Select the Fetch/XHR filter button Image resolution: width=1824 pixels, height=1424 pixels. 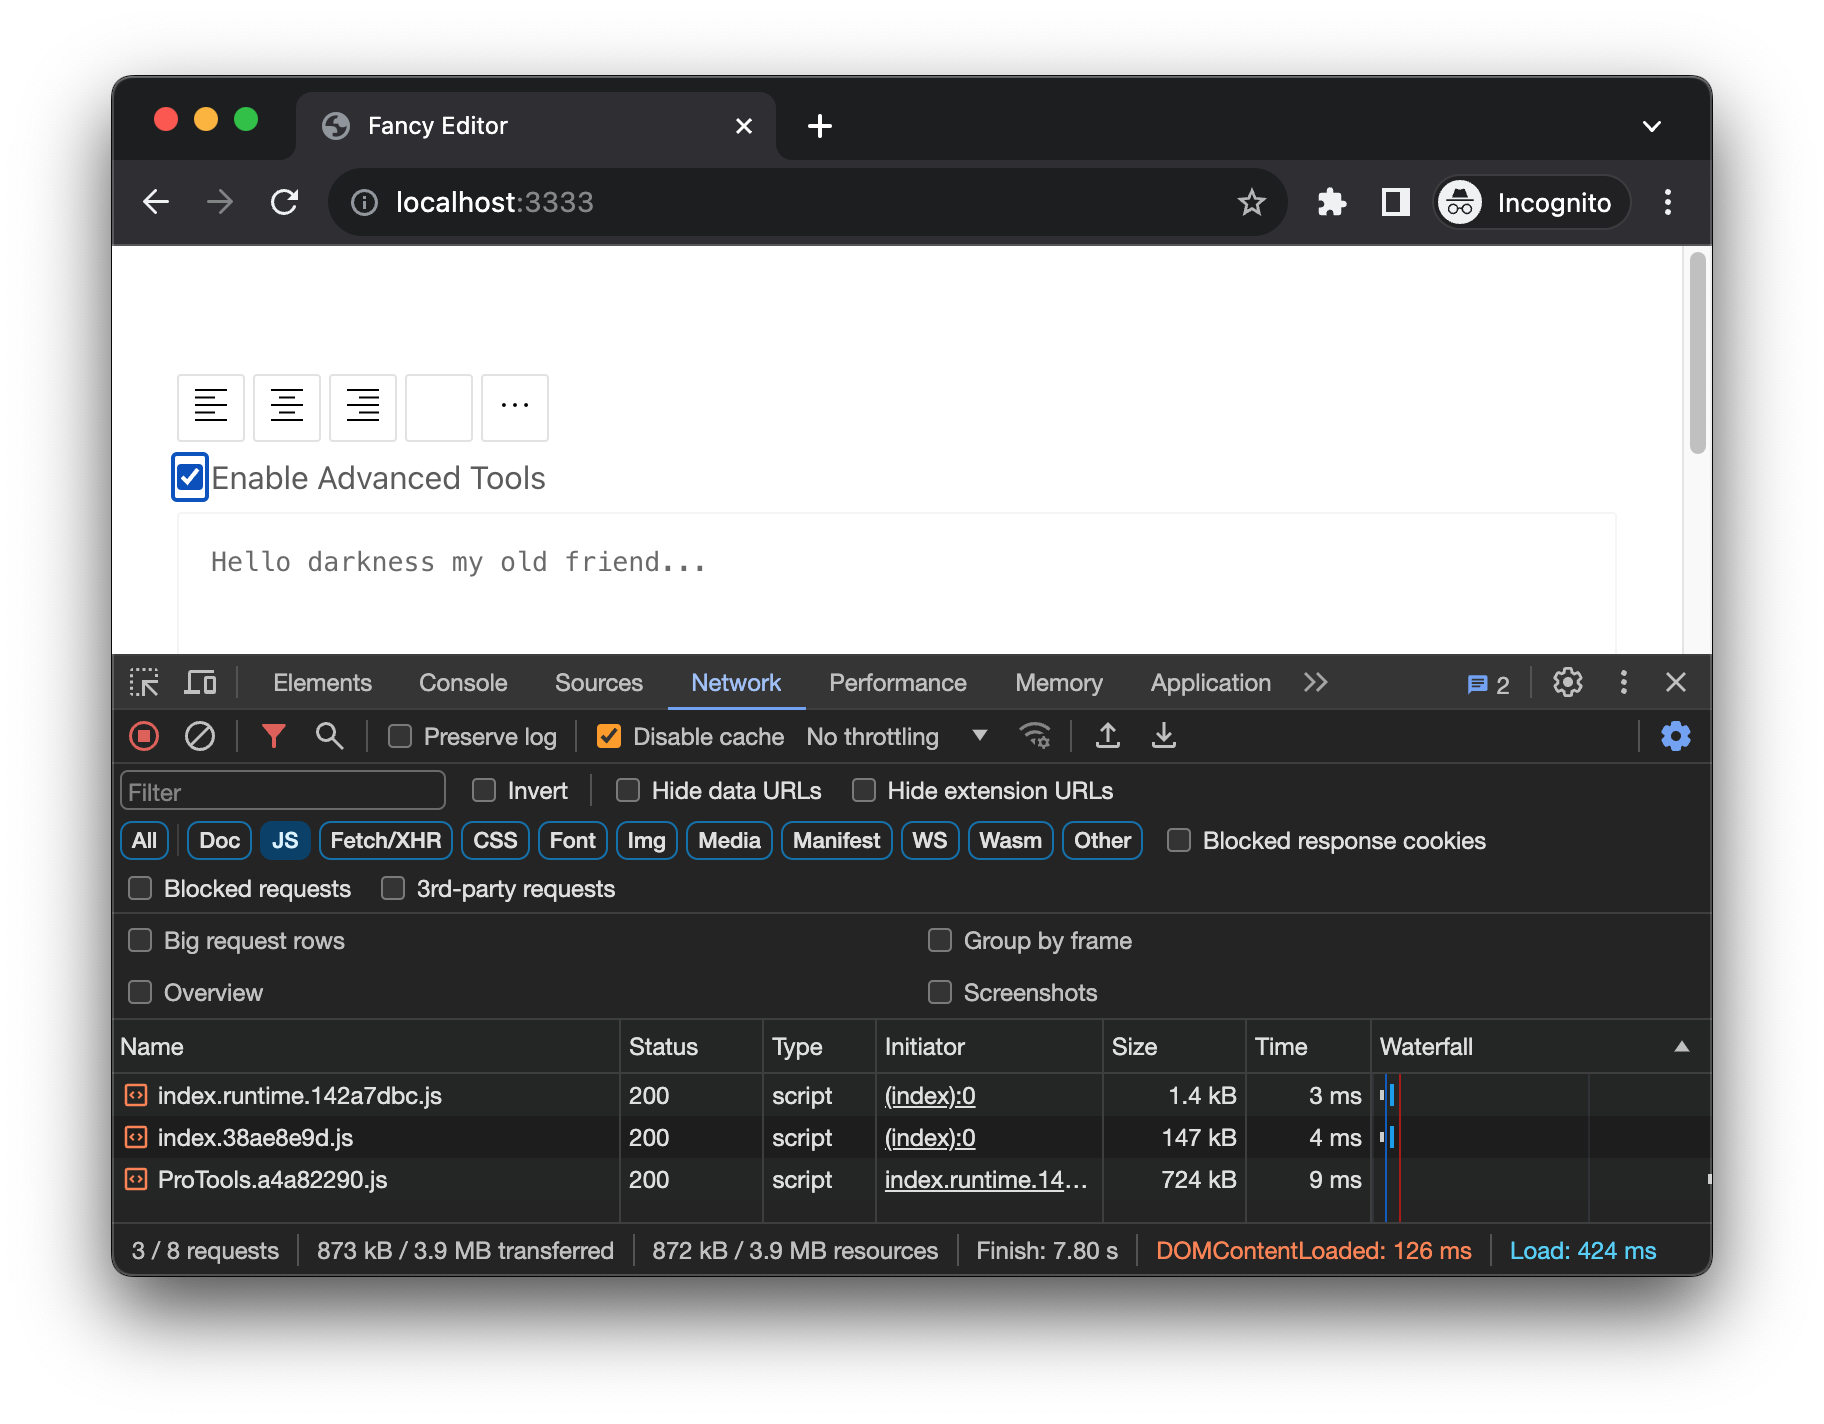coord(385,841)
